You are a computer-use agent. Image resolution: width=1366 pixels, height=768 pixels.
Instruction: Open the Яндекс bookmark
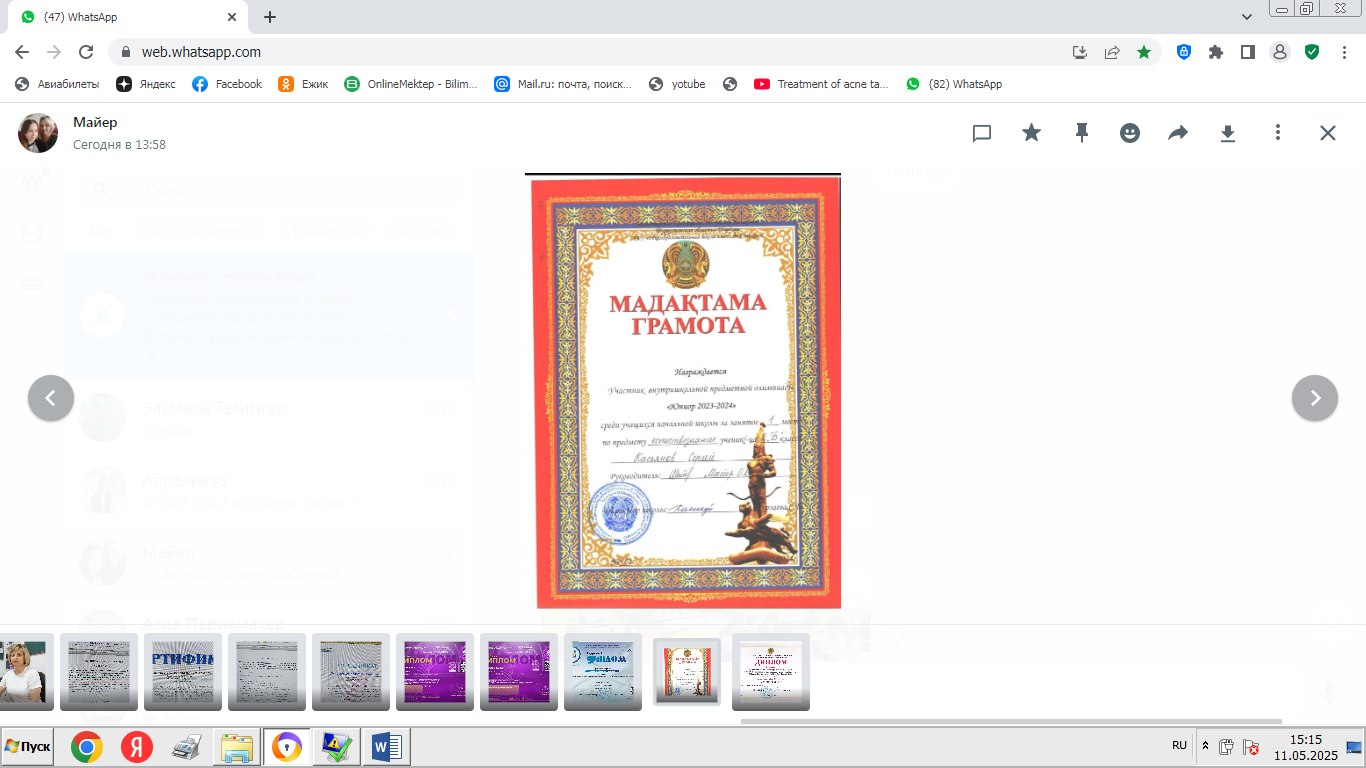[x=146, y=84]
